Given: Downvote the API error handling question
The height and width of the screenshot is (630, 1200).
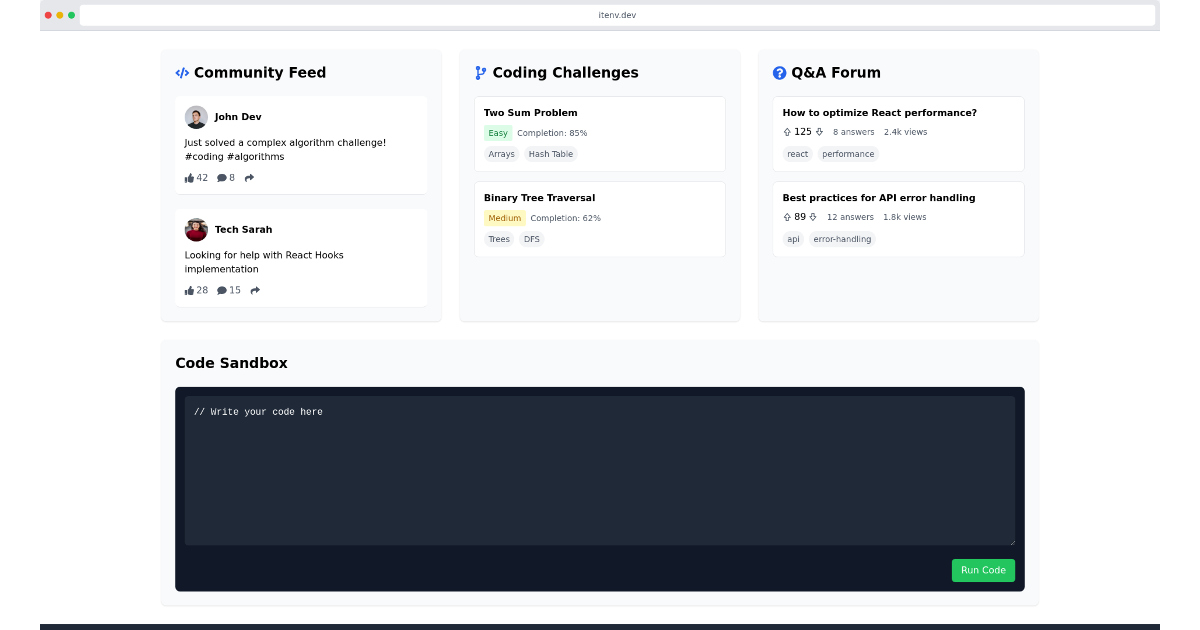Looking at the screenshot, I should (x=811, y=216).
